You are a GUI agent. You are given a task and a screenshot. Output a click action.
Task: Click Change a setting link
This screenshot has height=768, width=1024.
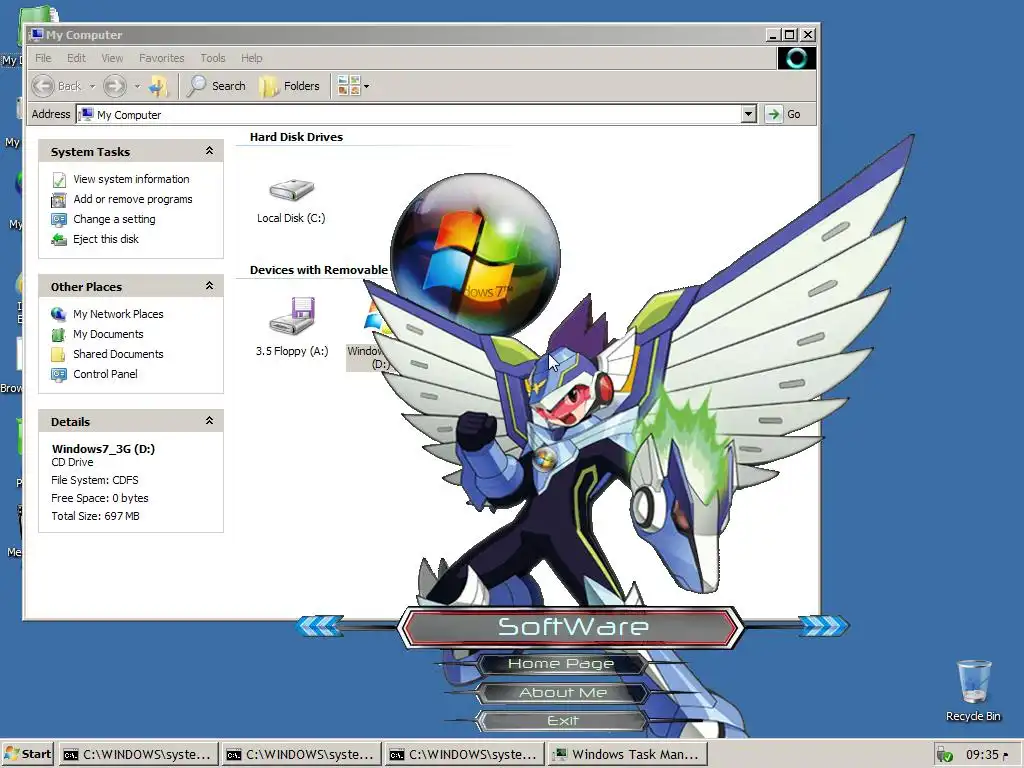[114, 219]
